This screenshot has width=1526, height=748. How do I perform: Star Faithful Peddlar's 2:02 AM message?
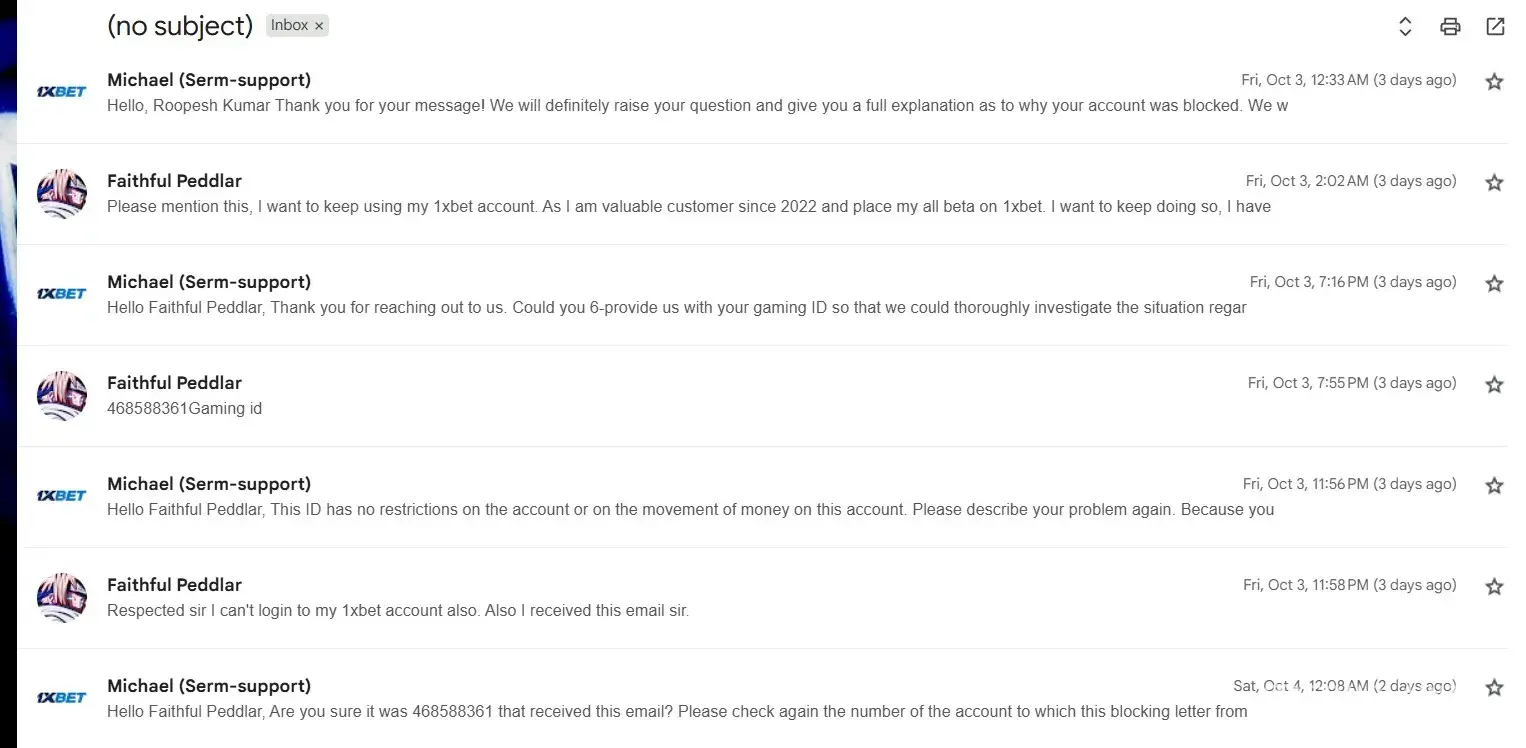coord(1494,182)
